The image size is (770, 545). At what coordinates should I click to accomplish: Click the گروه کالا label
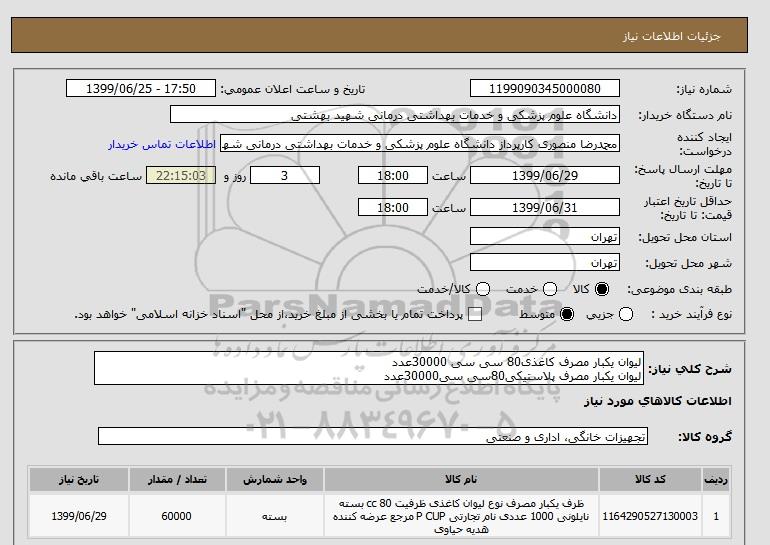click(705, 436)
